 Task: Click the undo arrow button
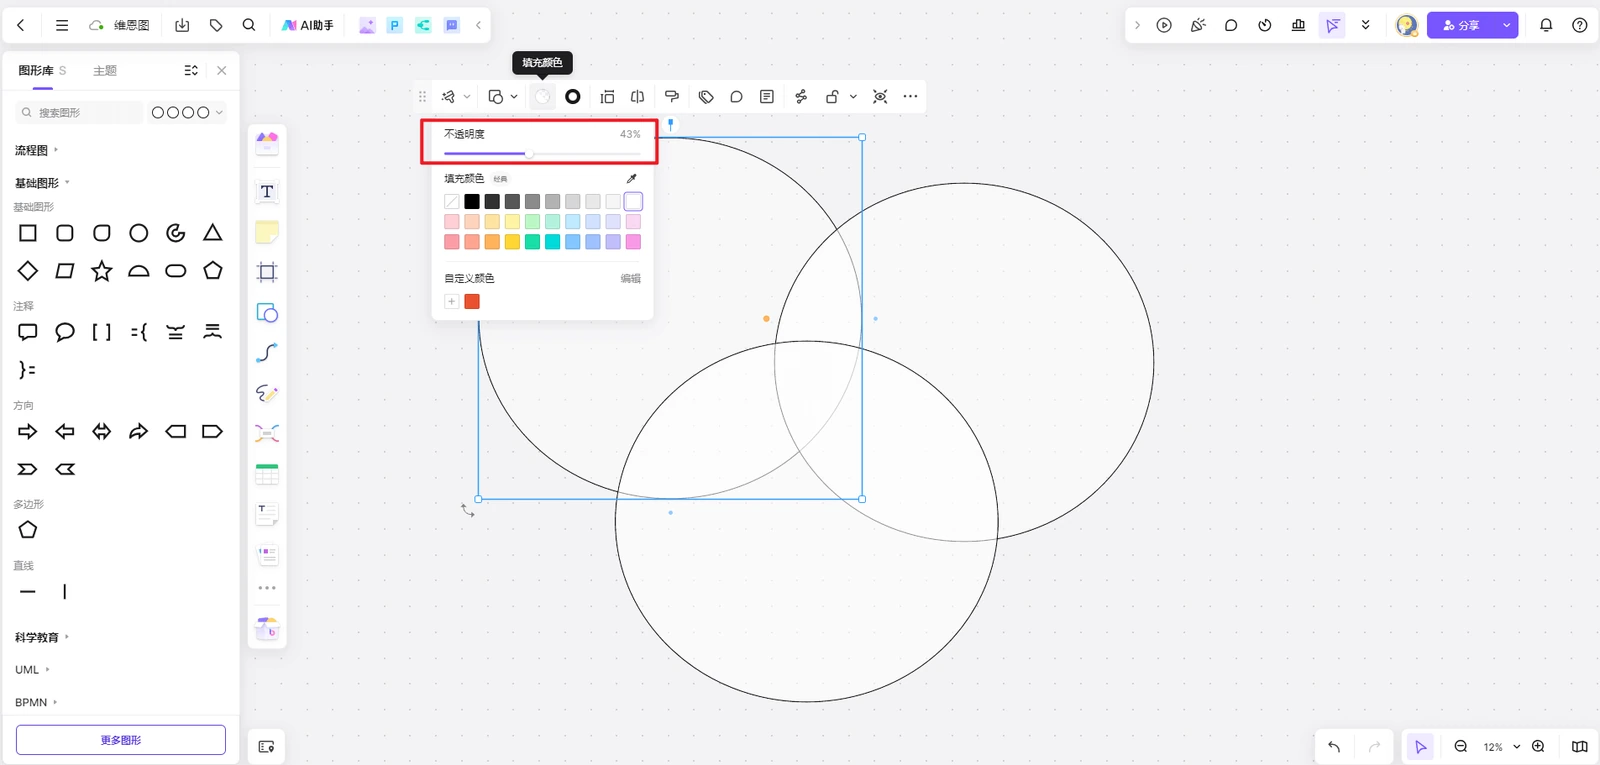(x=1334, y=747)
